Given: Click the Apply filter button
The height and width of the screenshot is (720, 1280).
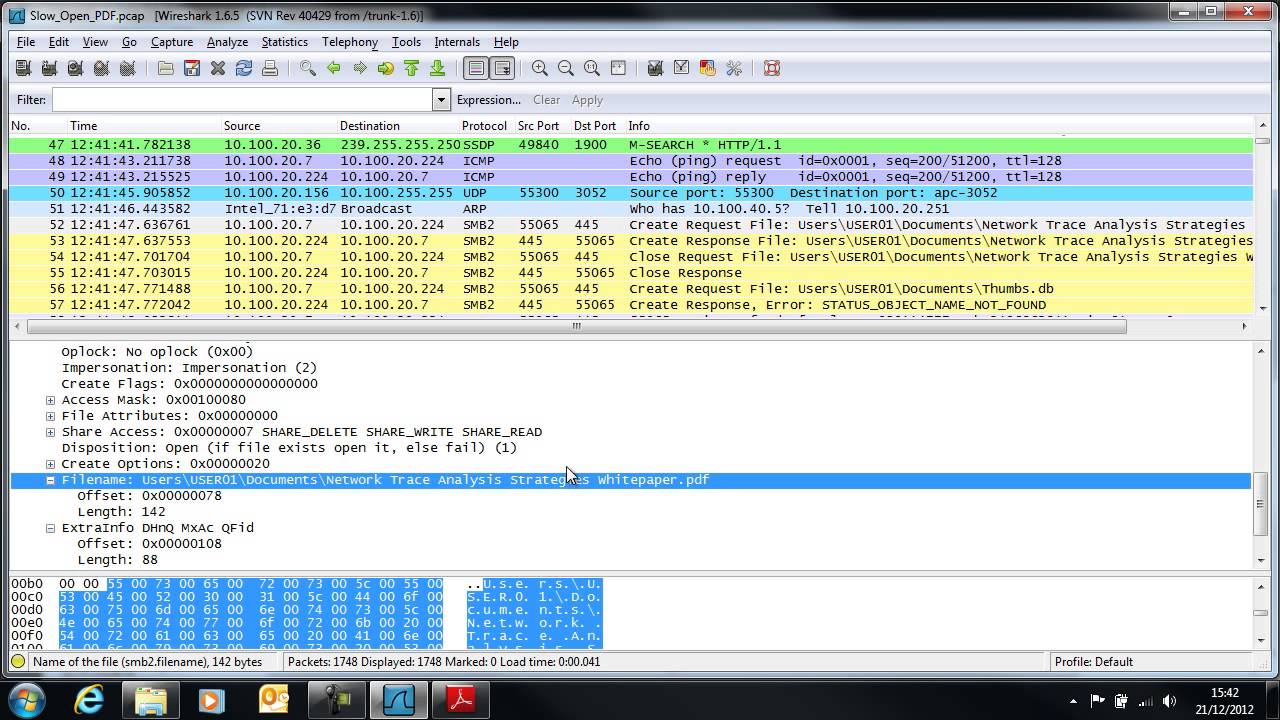Looking at the screenshot, I should coord(587,100).
